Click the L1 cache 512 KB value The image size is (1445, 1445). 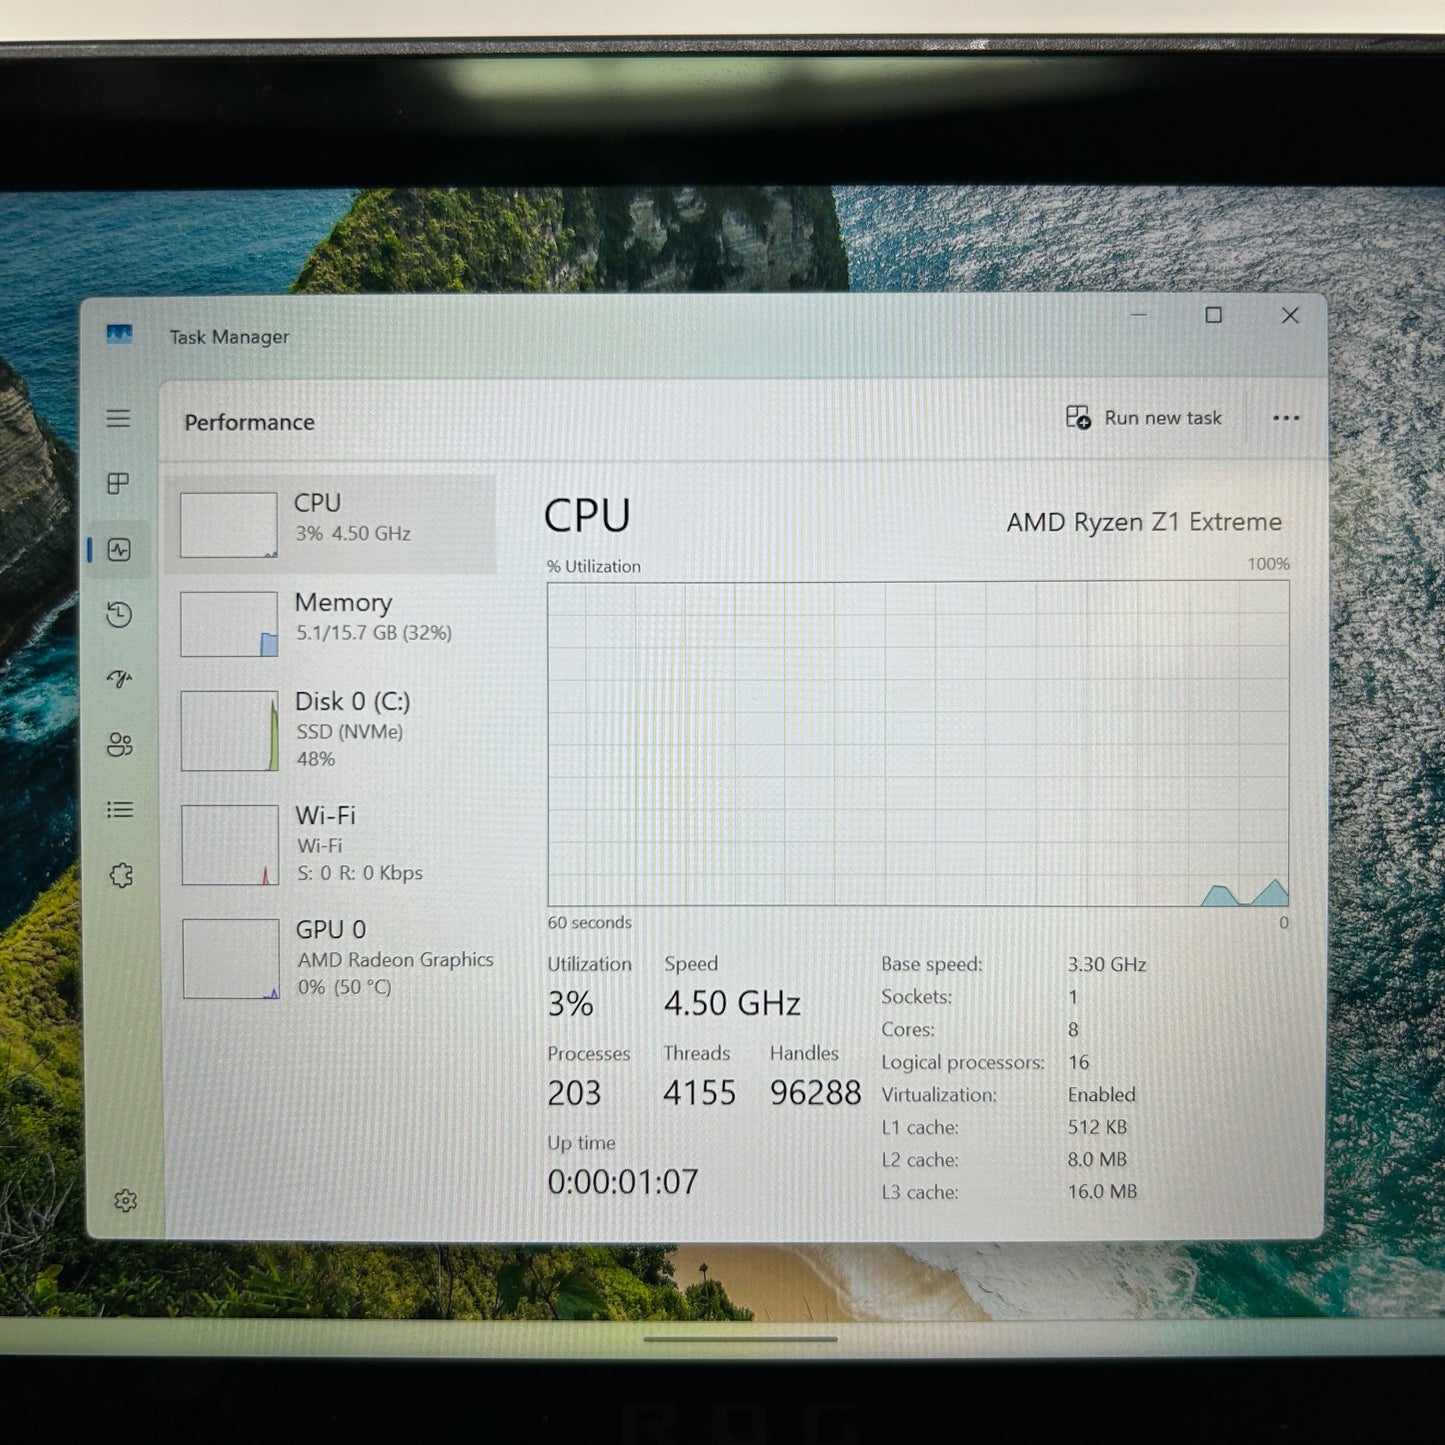(1097, 1127)
